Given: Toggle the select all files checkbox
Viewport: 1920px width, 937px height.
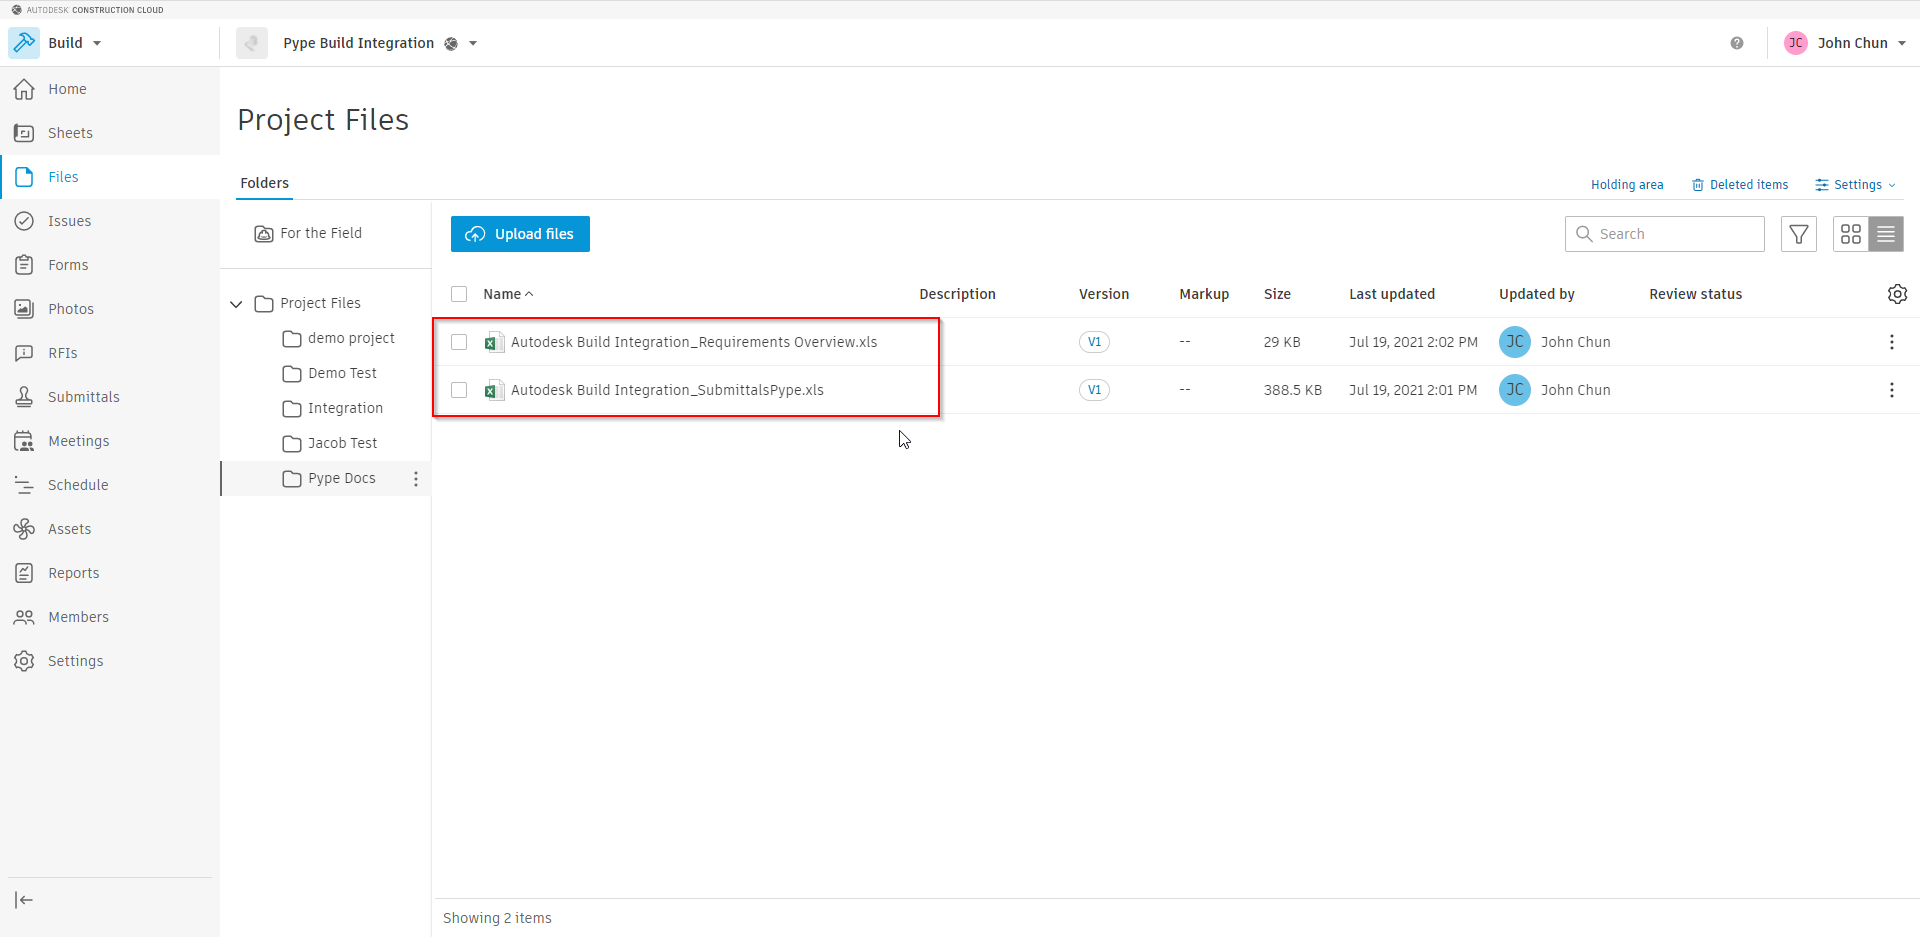Looking at the screenshot, I should pyautogui.click(x=459, y=294).
